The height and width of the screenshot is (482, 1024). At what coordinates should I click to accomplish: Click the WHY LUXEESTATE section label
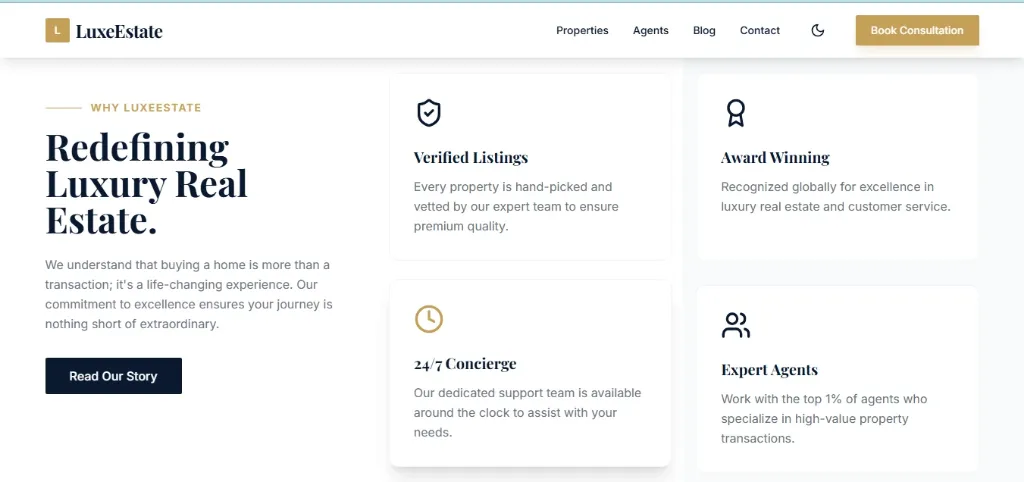pos(146,108)
